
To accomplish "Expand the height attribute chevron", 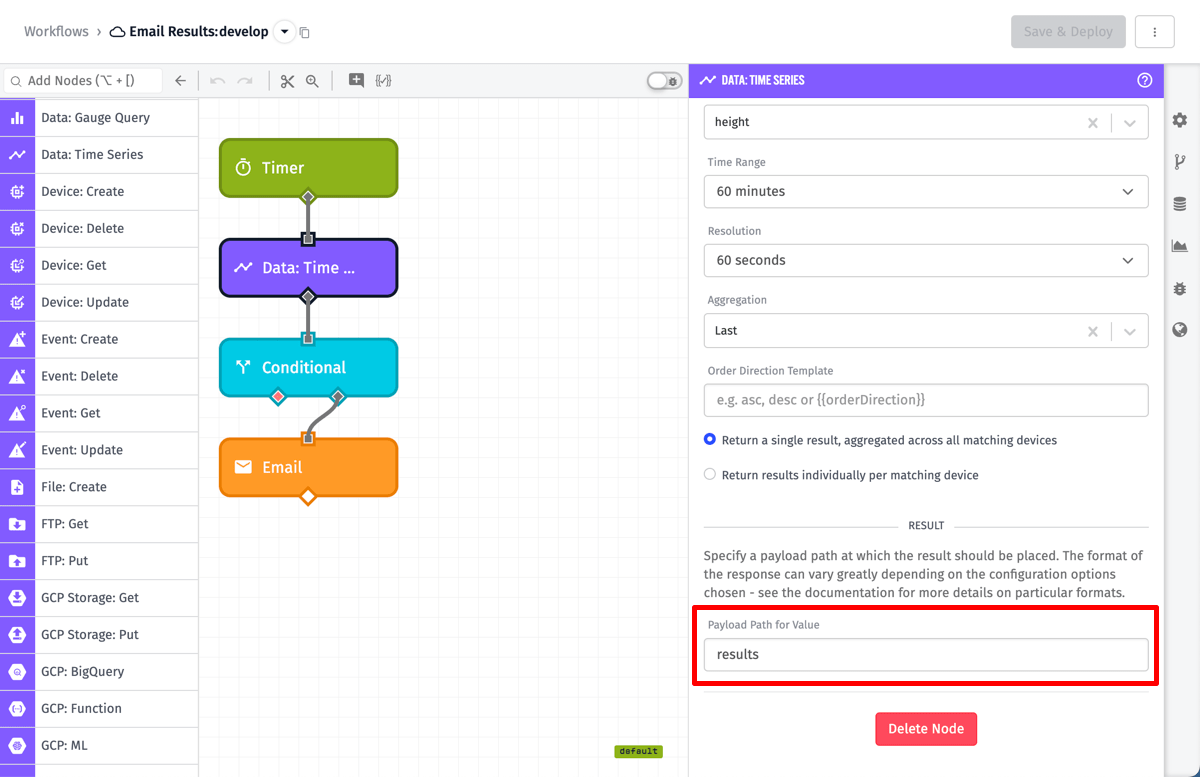I will 1130,122.
